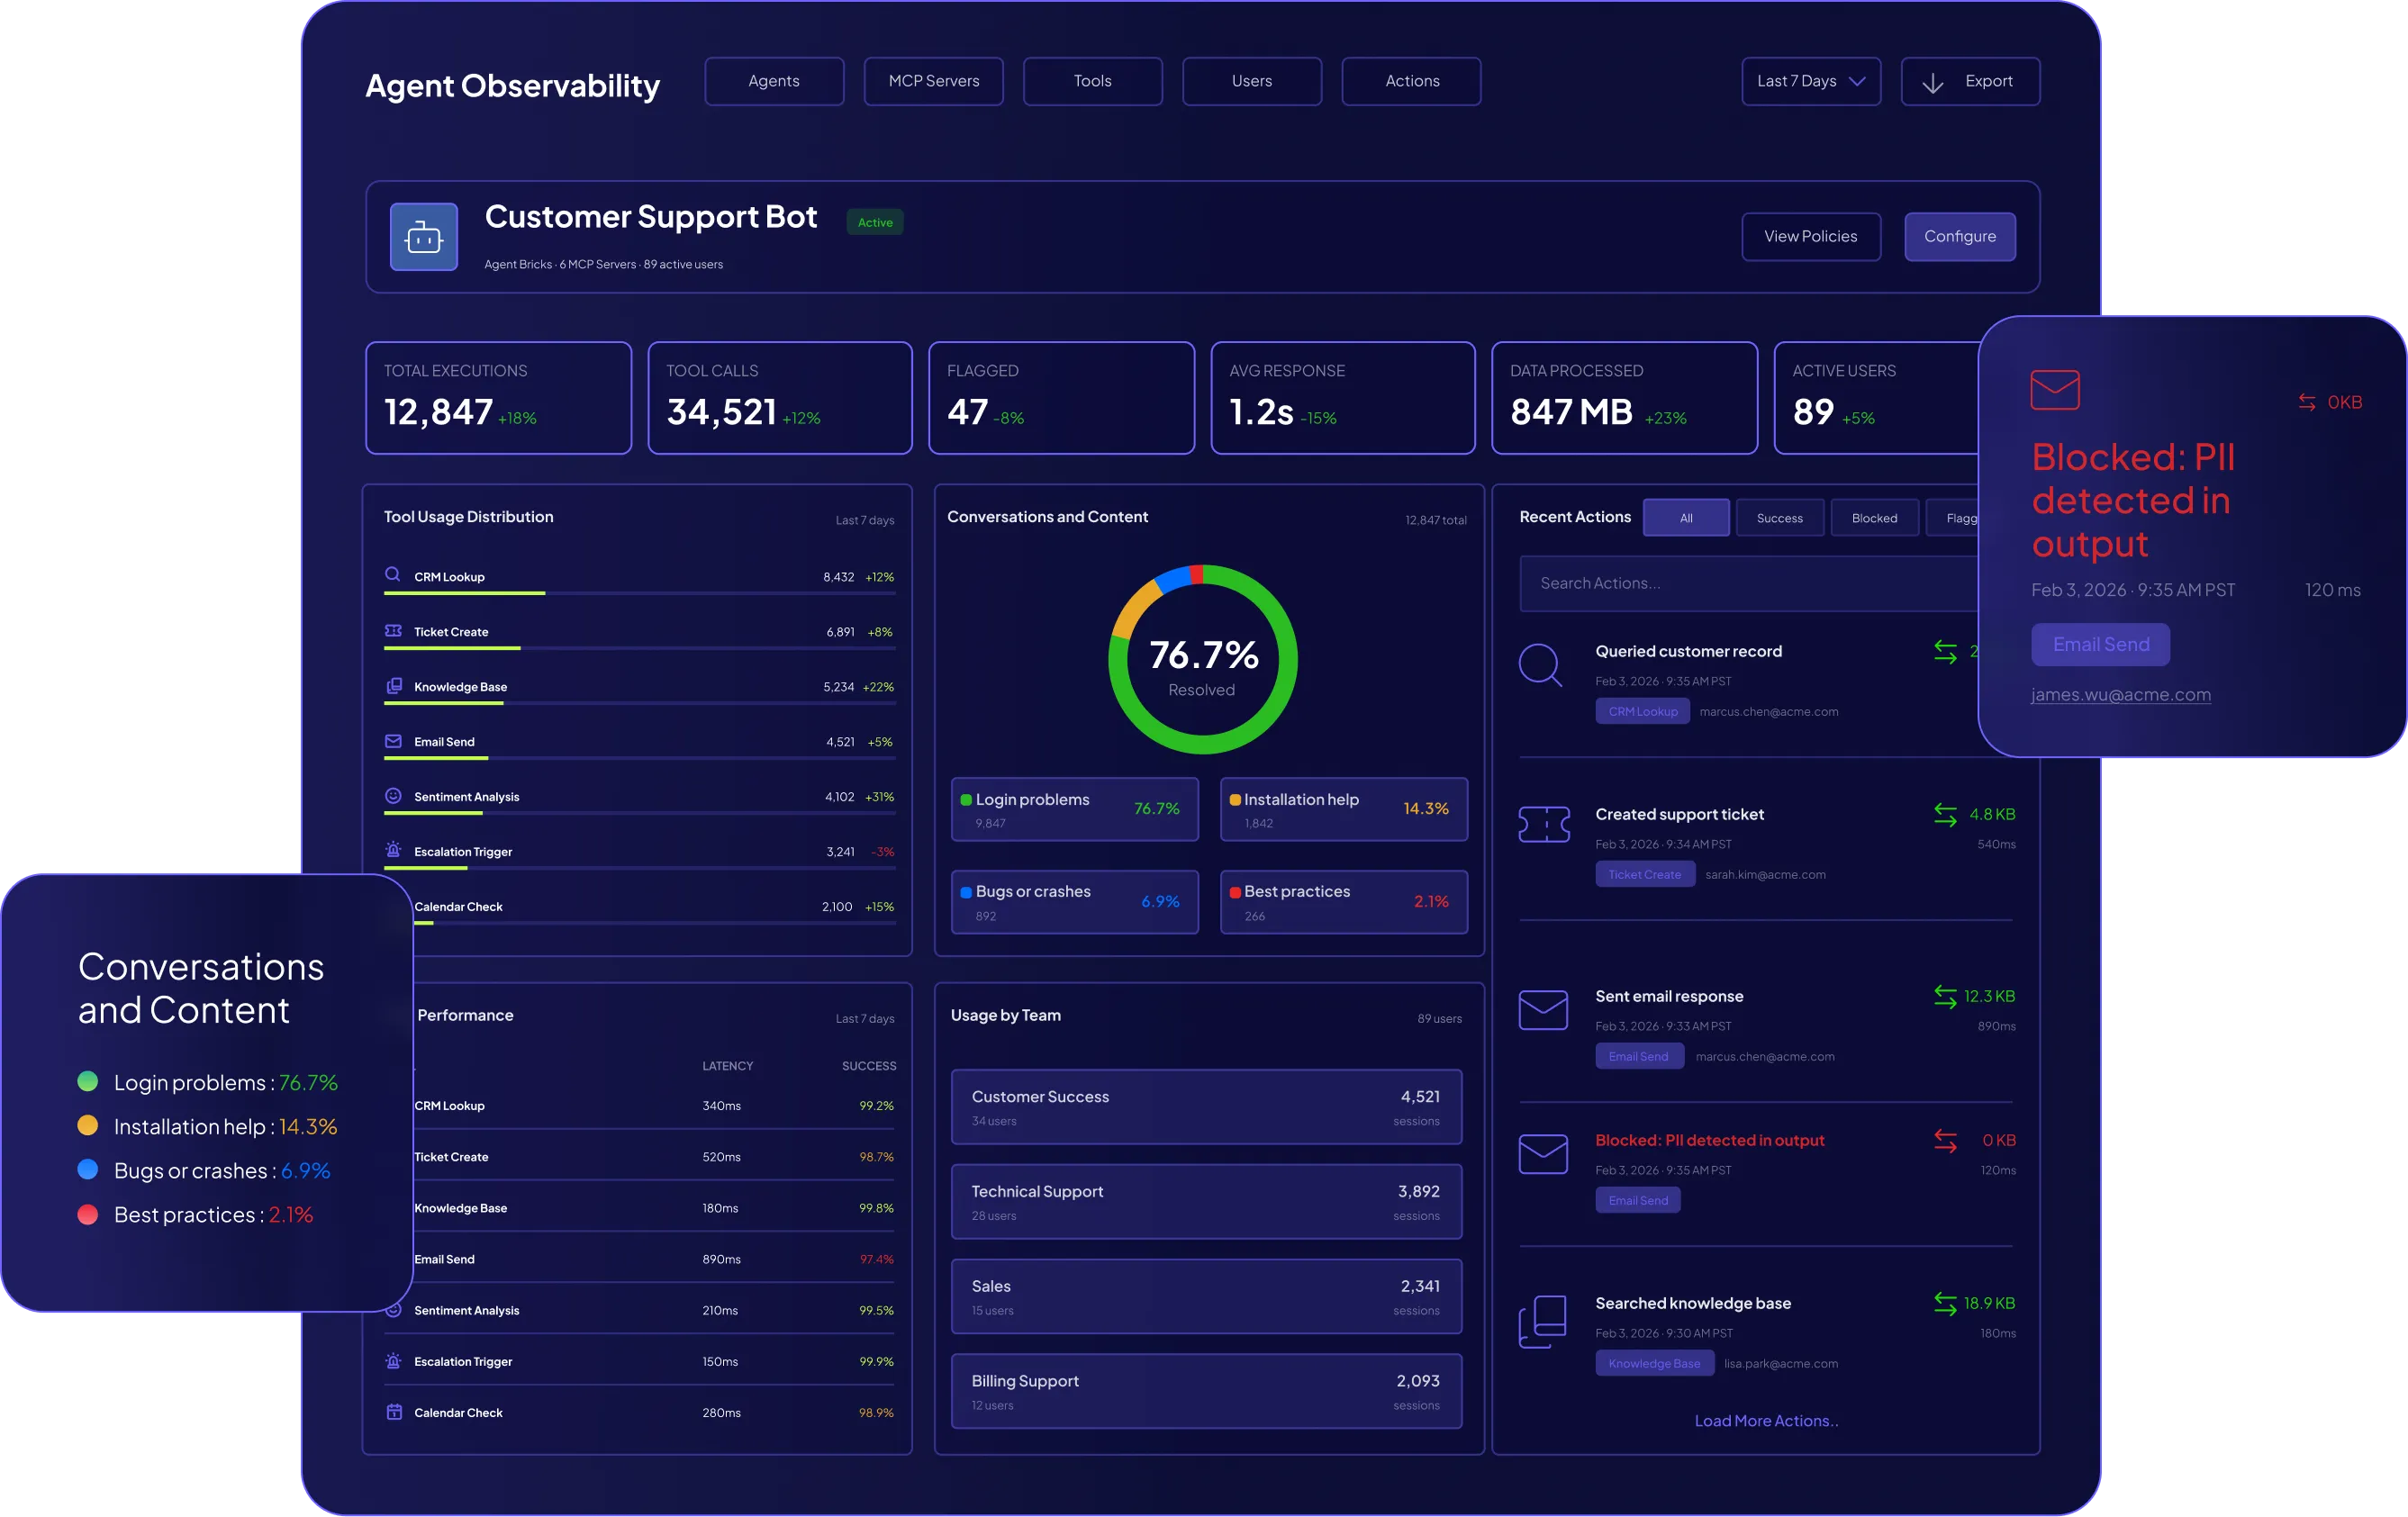Click the robot icon beside Customer Support Bot
The width and height of the screenshot is (2408, 1517).
click(423, 237)
